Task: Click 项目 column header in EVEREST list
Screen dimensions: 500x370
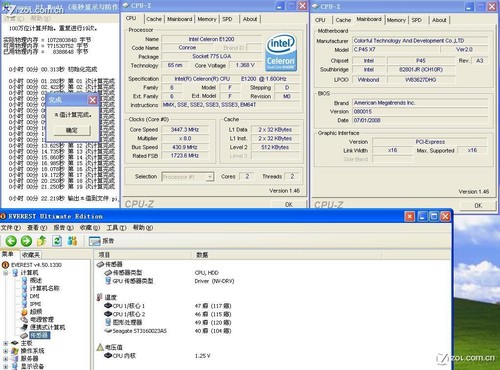Action: point(143,255)
